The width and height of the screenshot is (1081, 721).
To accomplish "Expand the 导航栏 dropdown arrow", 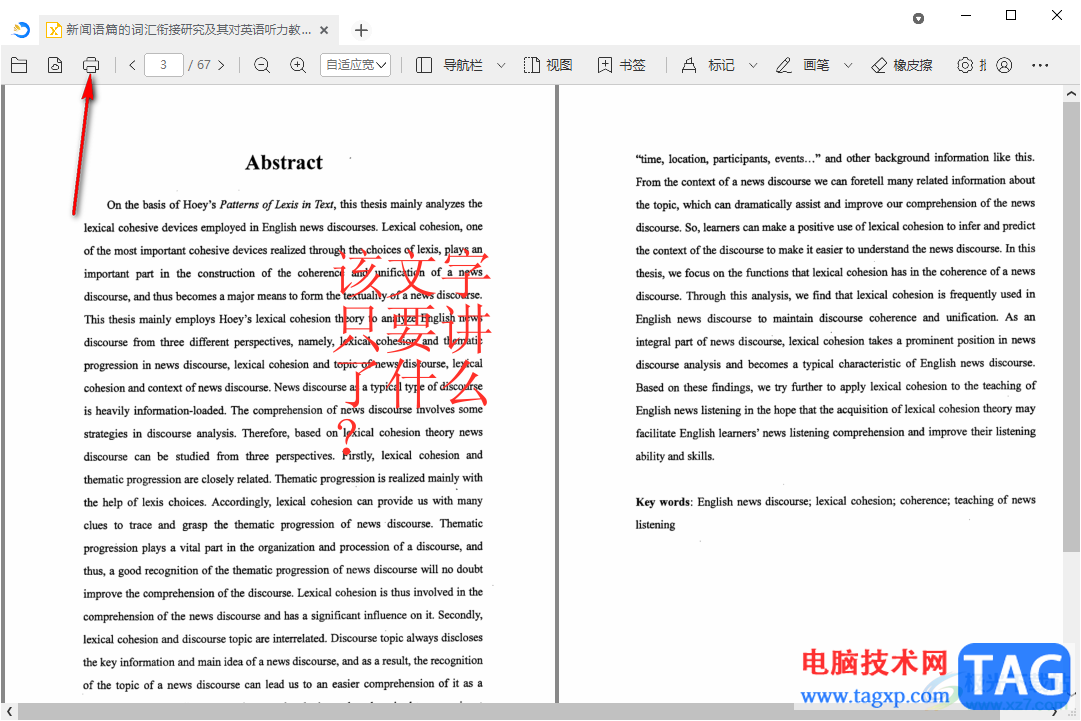I will [501, 65].
